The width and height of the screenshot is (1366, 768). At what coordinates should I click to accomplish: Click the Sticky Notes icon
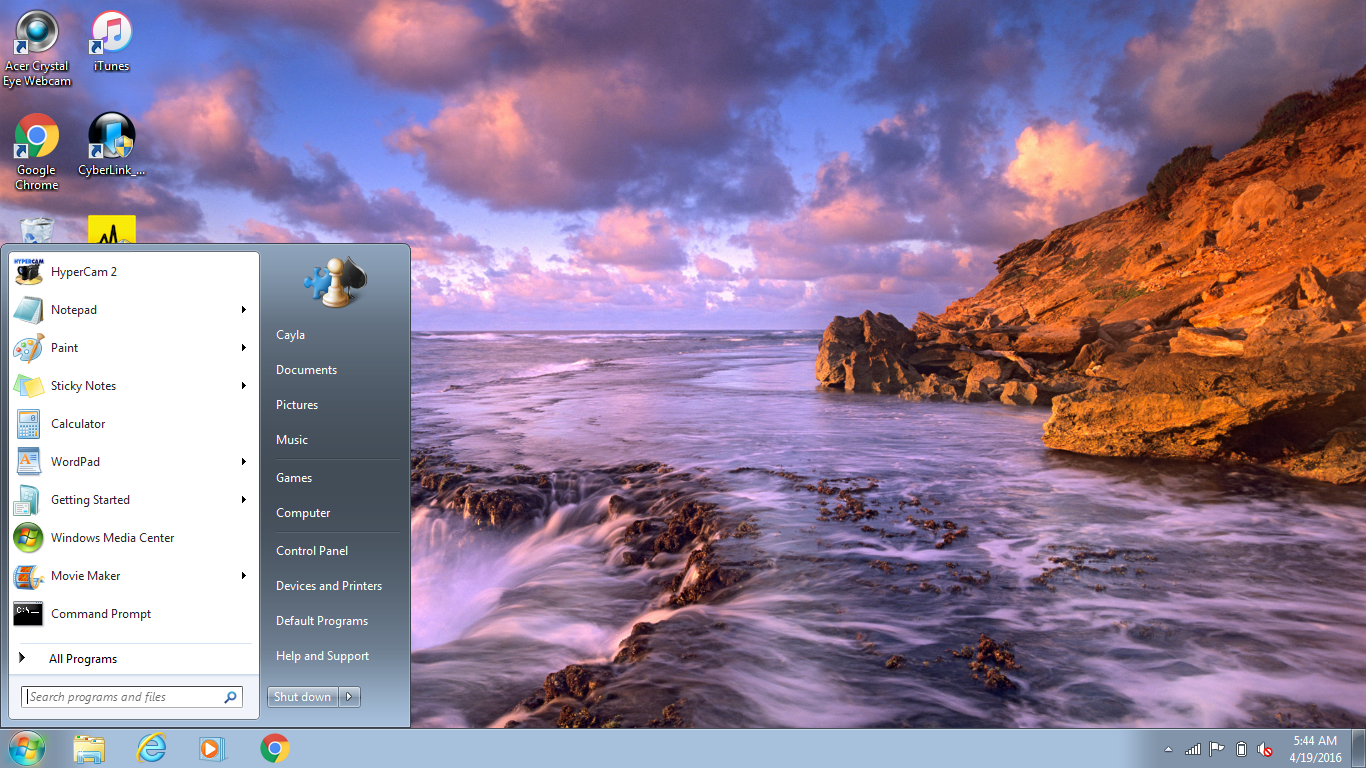tap(28, 386)
